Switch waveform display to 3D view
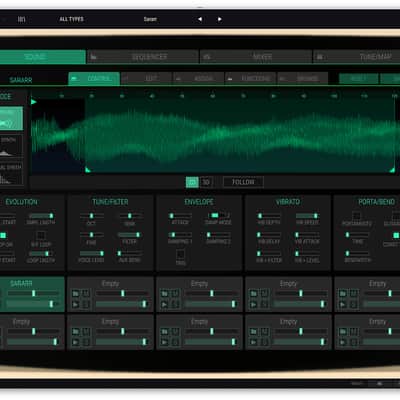400x400 pixels. click(x=206, y=182)
